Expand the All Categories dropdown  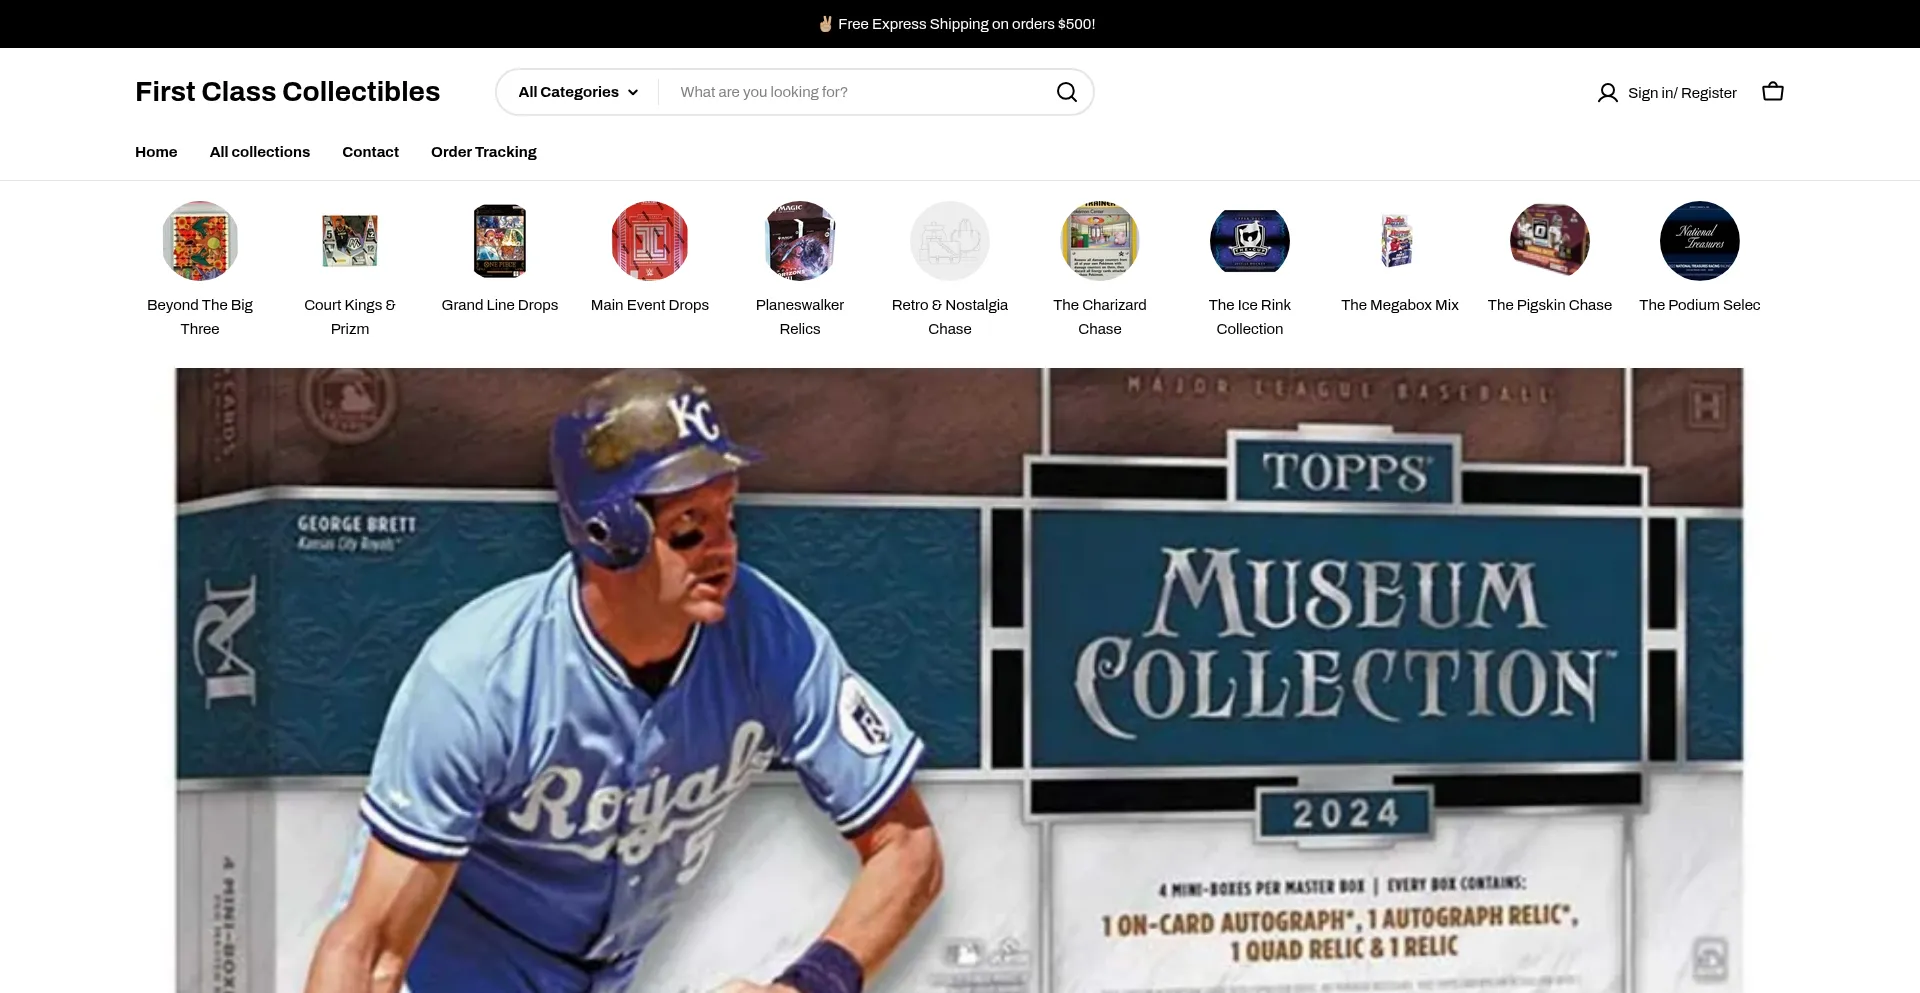coord(578,92)
